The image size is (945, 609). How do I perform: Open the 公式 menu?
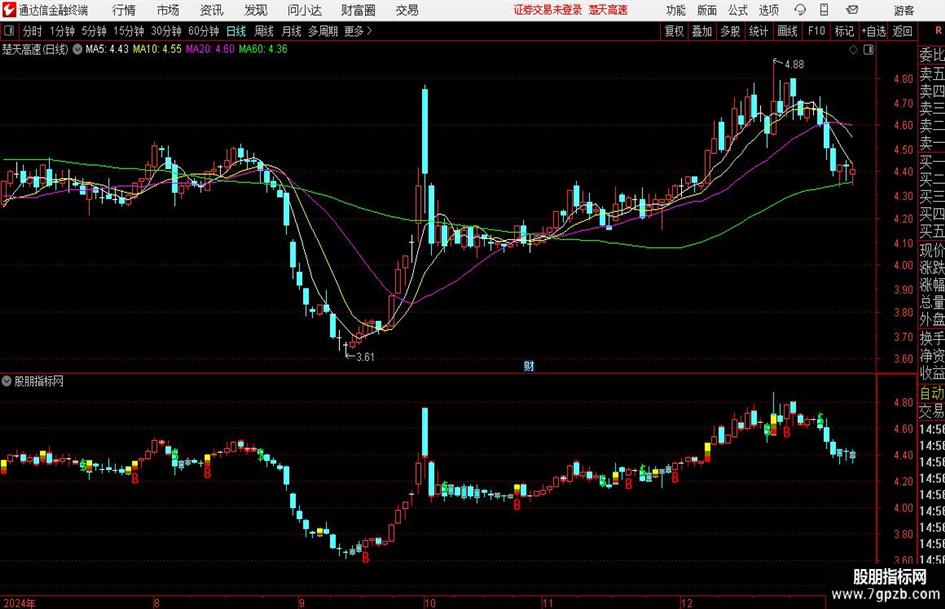(x=738, y=10)
